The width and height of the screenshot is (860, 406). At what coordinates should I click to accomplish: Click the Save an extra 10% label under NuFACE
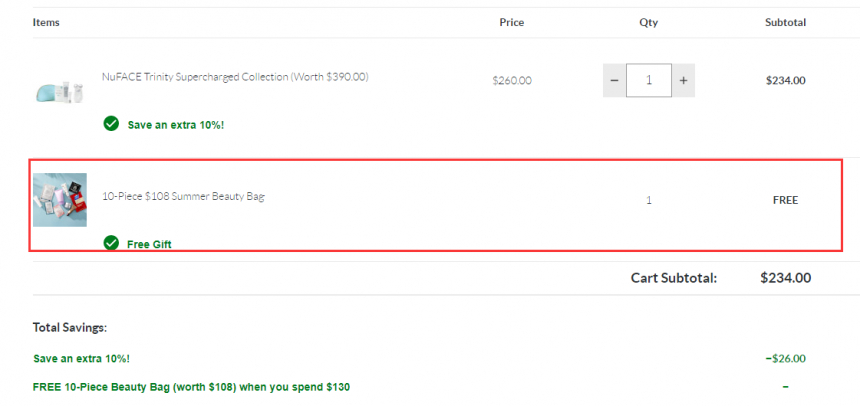click(x=176, y=125)
